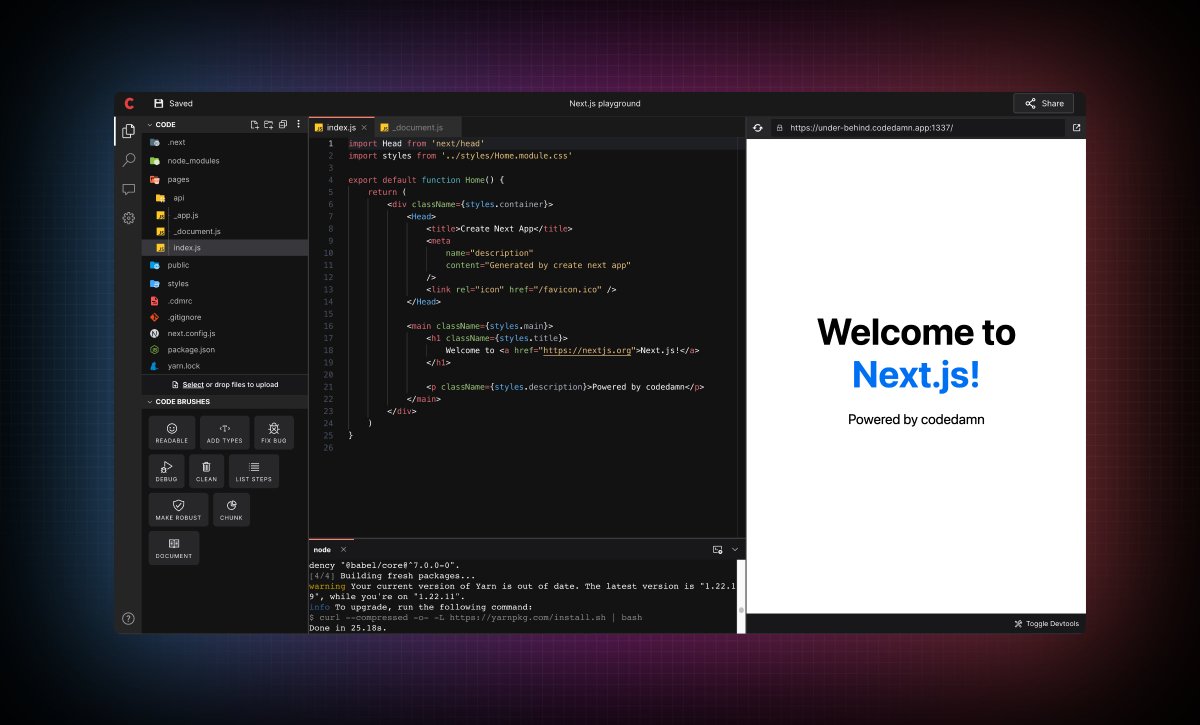Click "Done in 25.18s." in terminal
The height and width of the screenshot is (725, 1200).
tap(348, 628)
